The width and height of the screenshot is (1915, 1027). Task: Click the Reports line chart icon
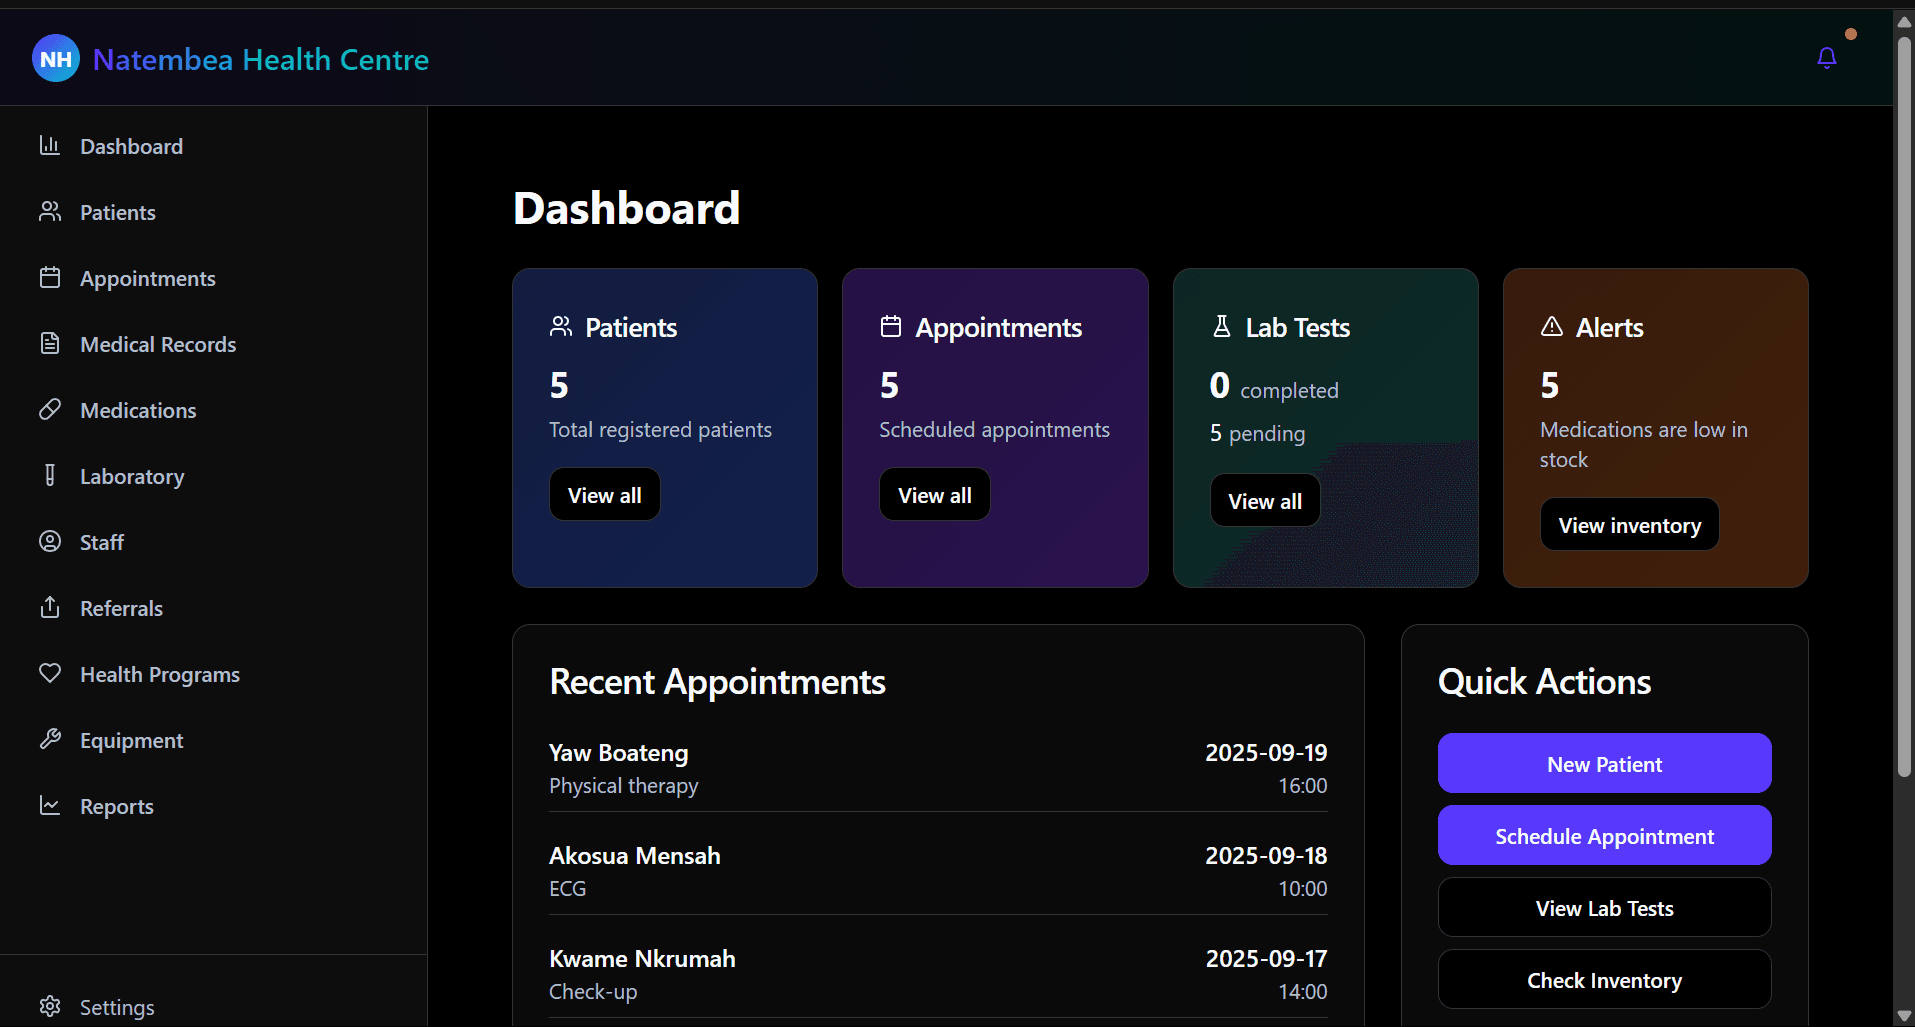coord(50,806)
